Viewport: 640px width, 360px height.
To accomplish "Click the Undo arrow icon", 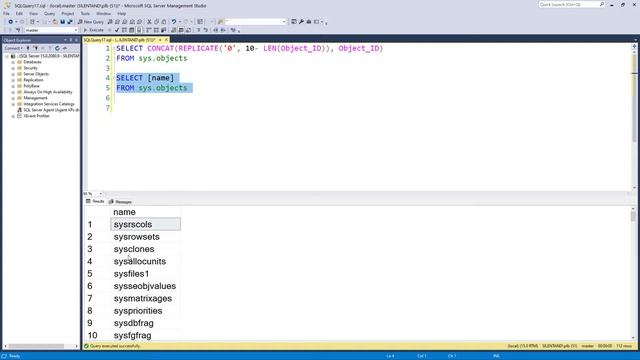I will (x=174, y=22).
